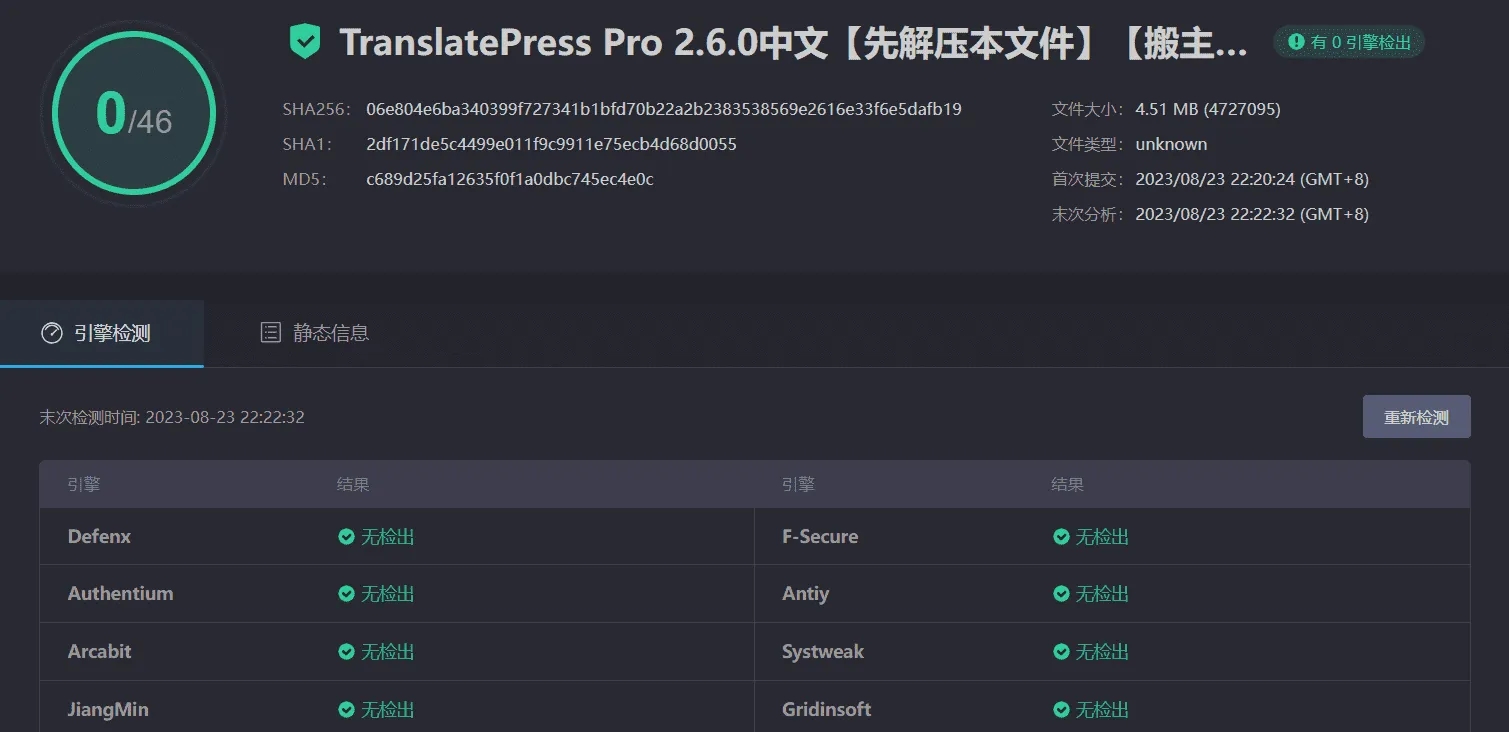Image resolution: width=1509 pixels, height=732 pixels.
Task: Click the alert icon in 有 0 引擎检出 badge
Action: point(1296,42)
